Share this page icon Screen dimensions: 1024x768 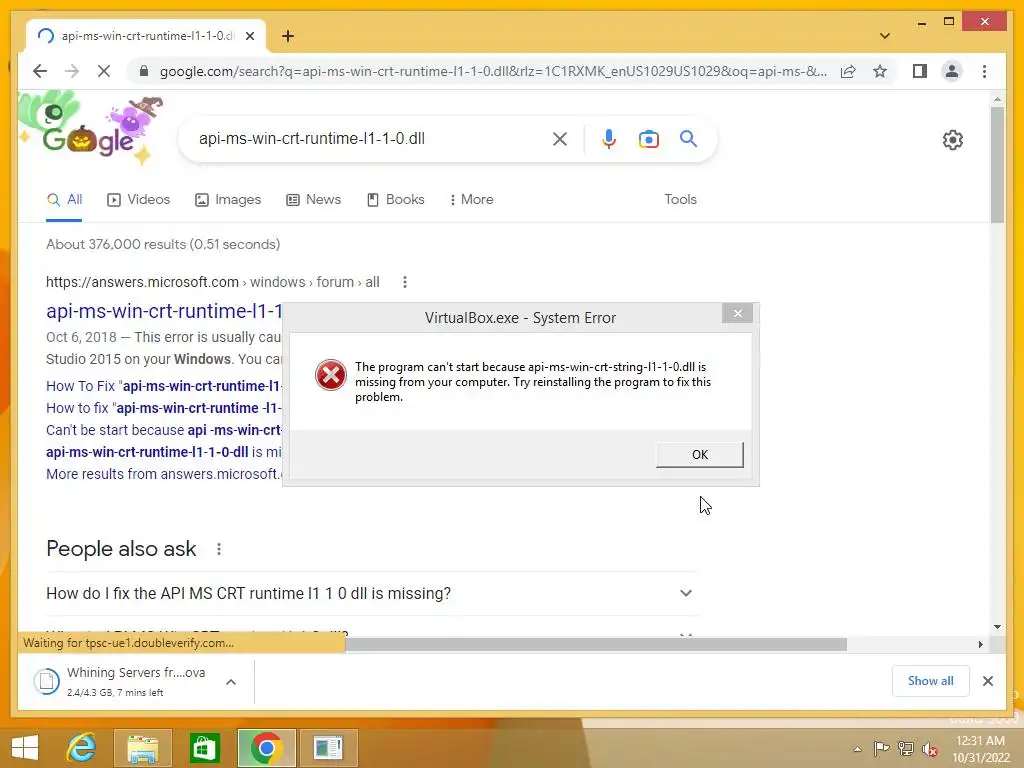[x=848, y=71]
